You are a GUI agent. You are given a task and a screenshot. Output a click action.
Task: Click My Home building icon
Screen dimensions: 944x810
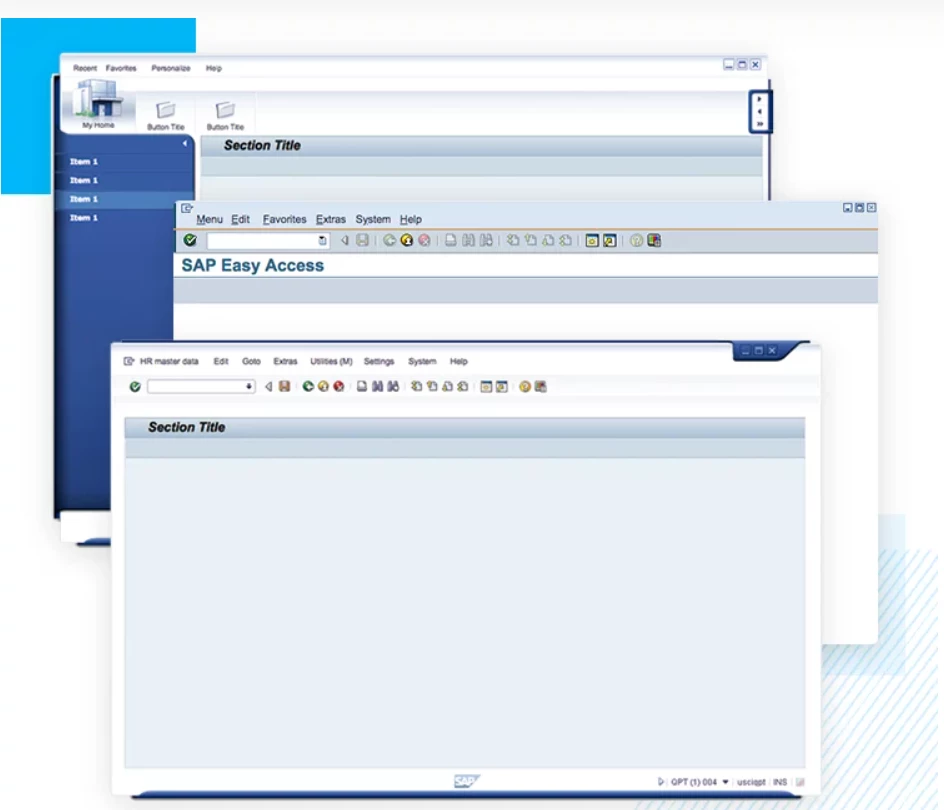click(x=98, y=99)
